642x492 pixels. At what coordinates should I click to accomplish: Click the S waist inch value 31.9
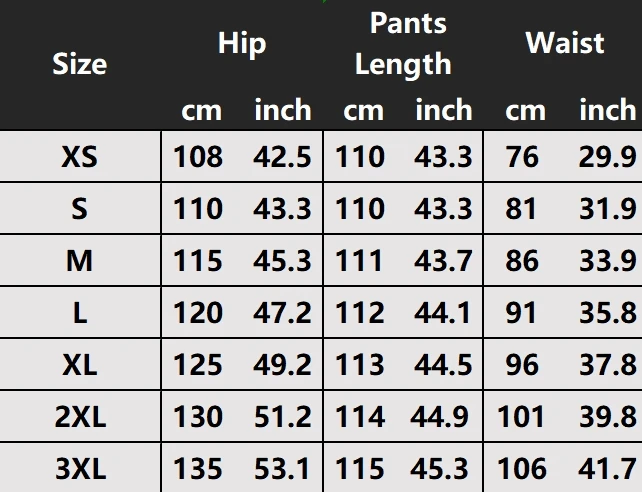608,209
